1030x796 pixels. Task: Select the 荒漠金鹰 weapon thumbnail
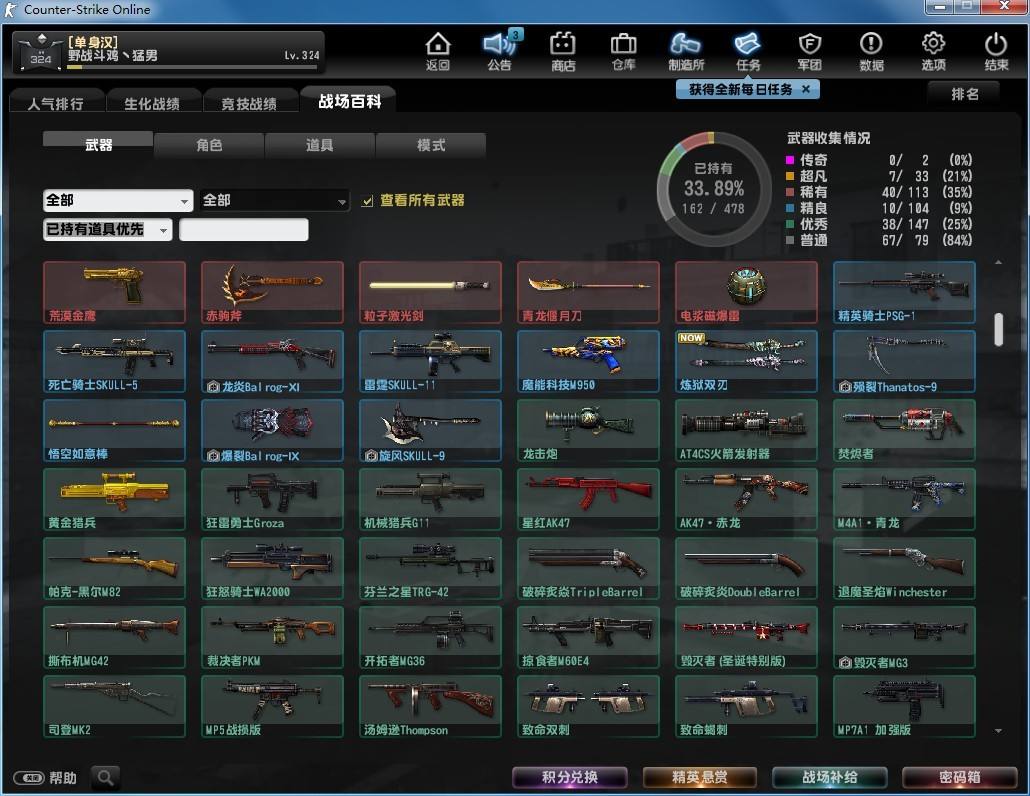click(x=114, y=292)
